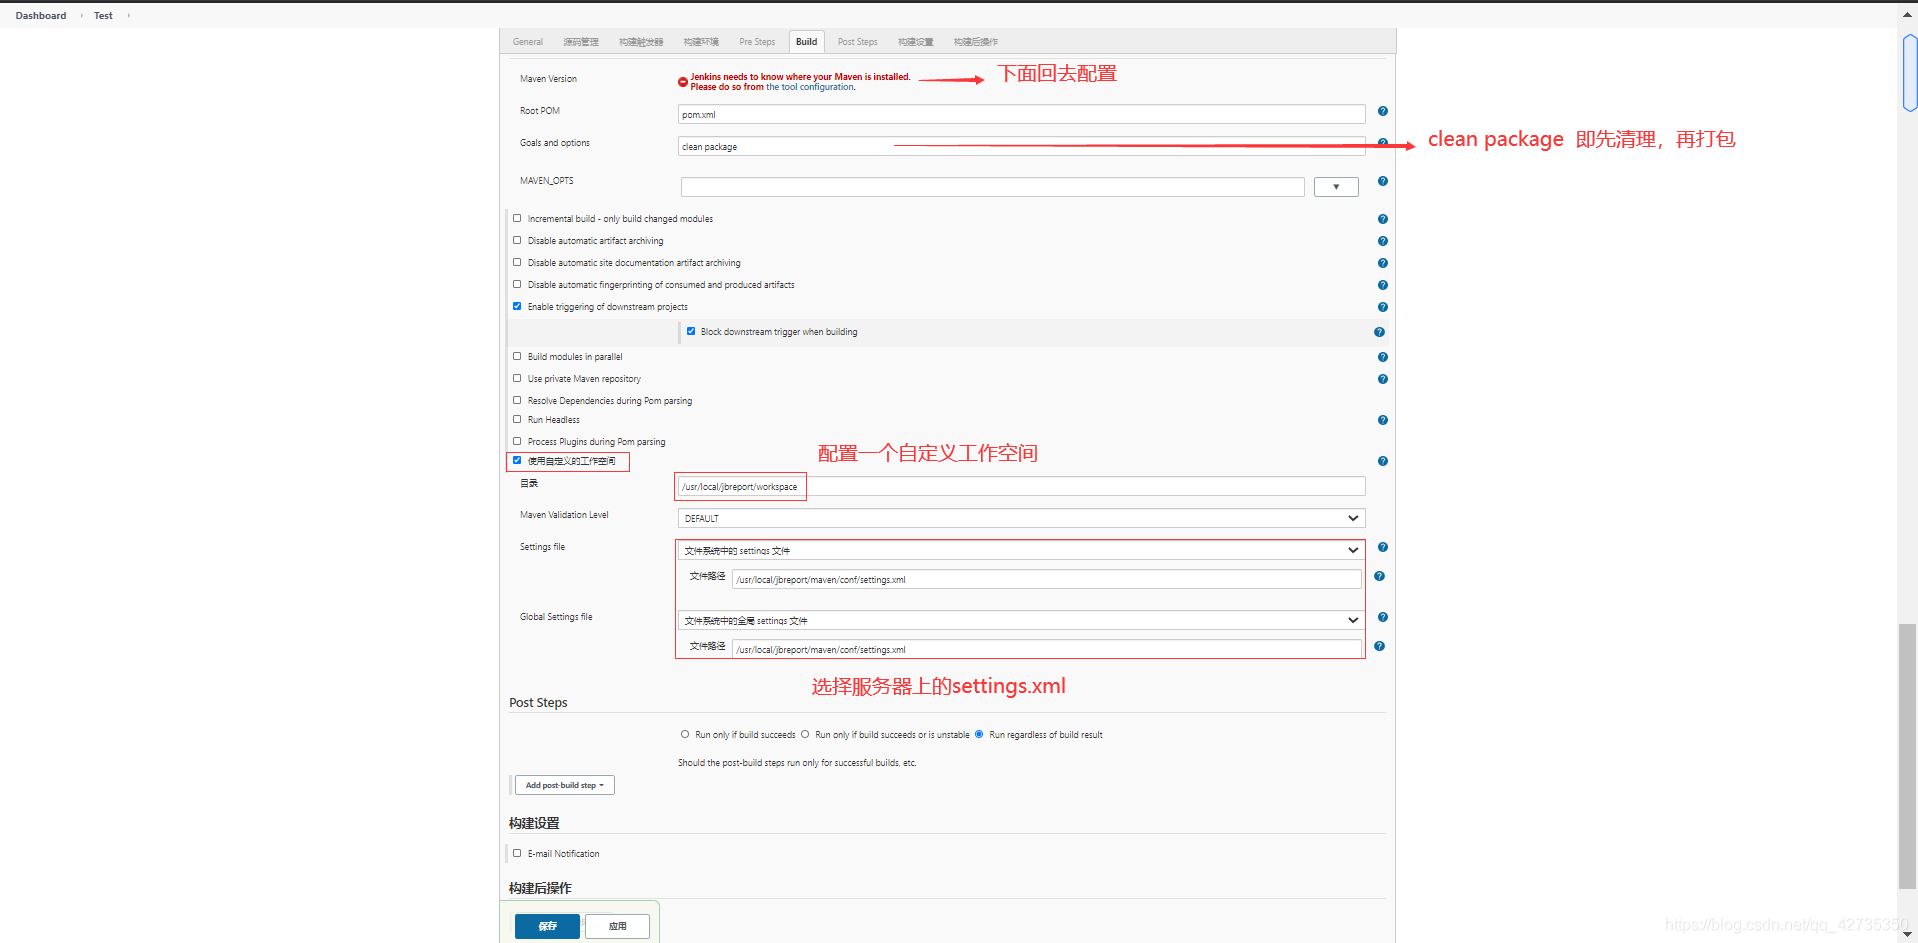
Task: Tick Use private Maven repository
Action: click(x=517, y=378)
